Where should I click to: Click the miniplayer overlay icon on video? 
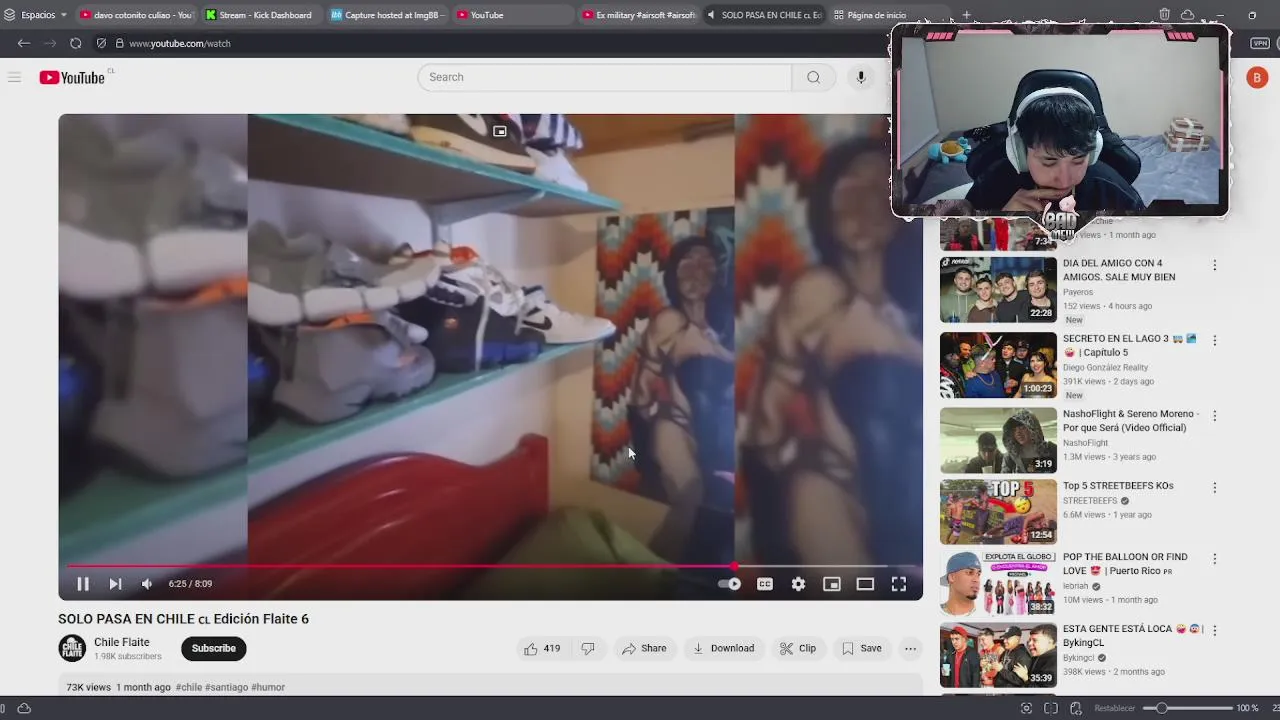[500, 131]
